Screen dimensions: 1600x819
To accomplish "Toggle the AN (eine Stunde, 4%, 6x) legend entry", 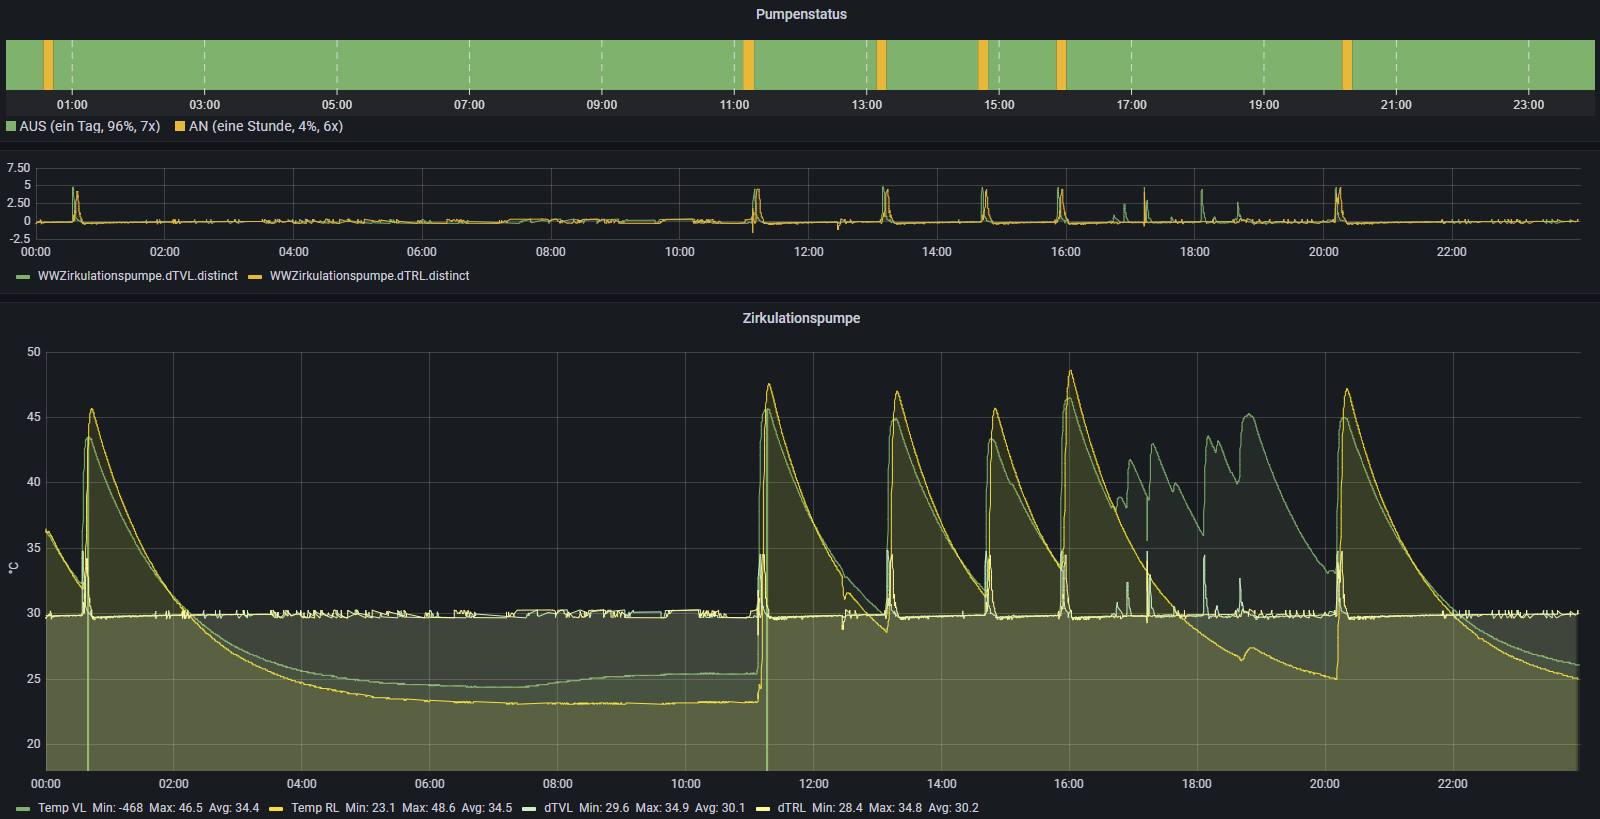I will click(266, 126).
